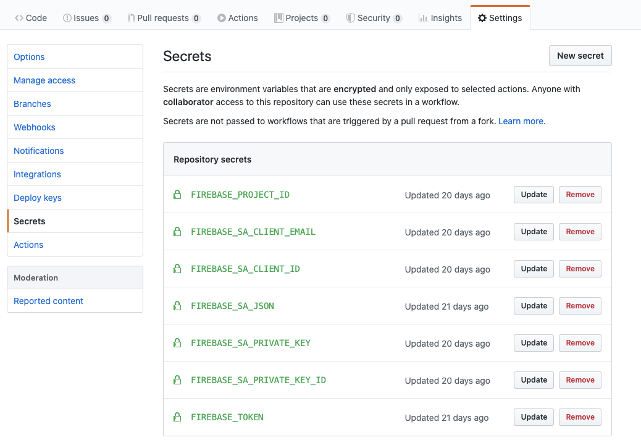Click the FIREBASE_SA_PRIVATE_KEY_ID secret name
Image resolution: width=641 pixels, height=440 pixels.
(x=258, y=380)
